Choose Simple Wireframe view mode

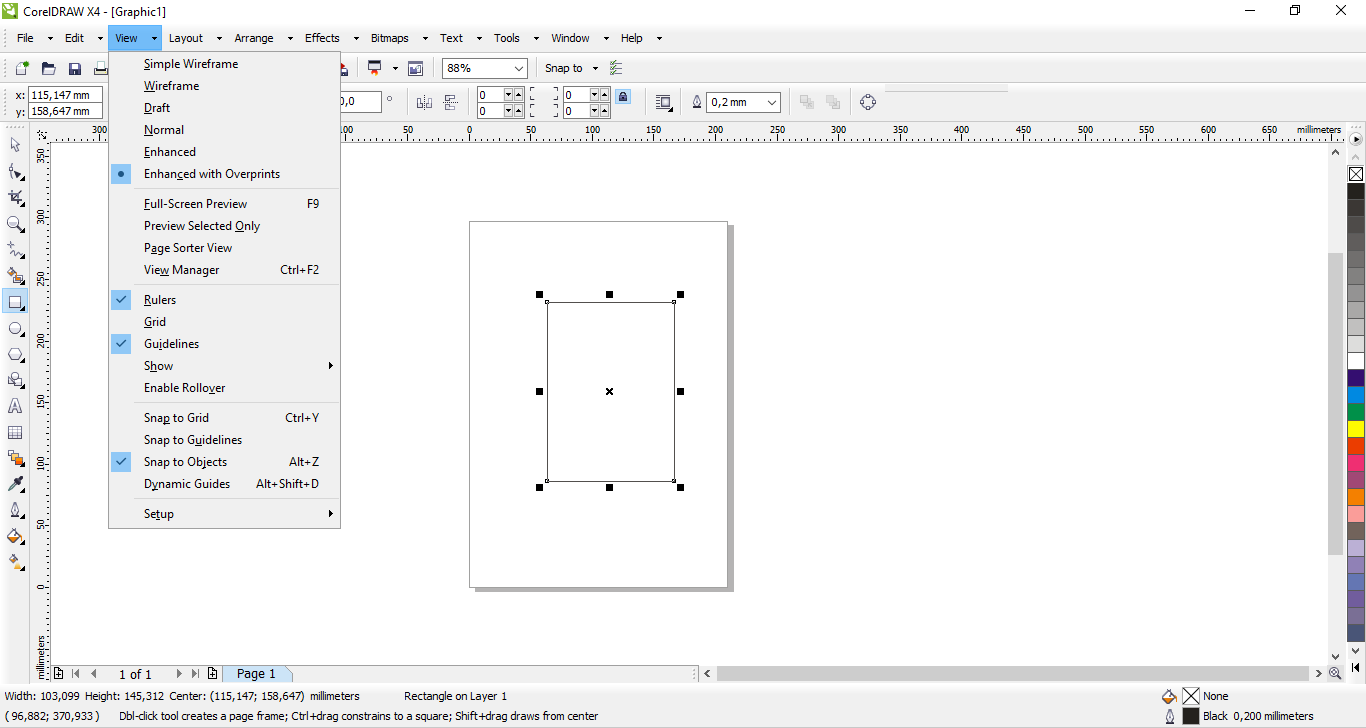click(x=191, y=64)
